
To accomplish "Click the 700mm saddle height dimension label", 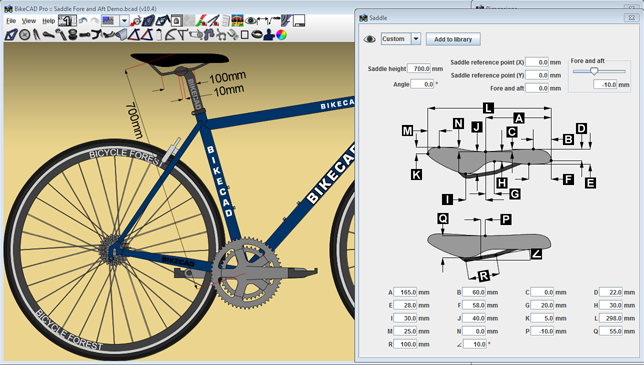I will click(134, 120).
